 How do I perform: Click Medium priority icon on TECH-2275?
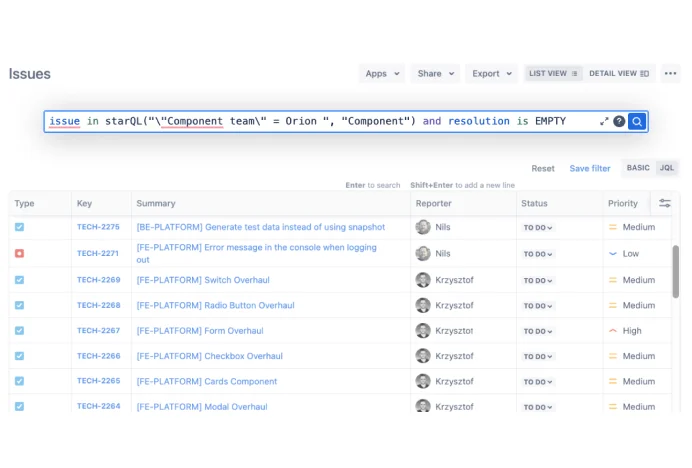tap(613, 227)
